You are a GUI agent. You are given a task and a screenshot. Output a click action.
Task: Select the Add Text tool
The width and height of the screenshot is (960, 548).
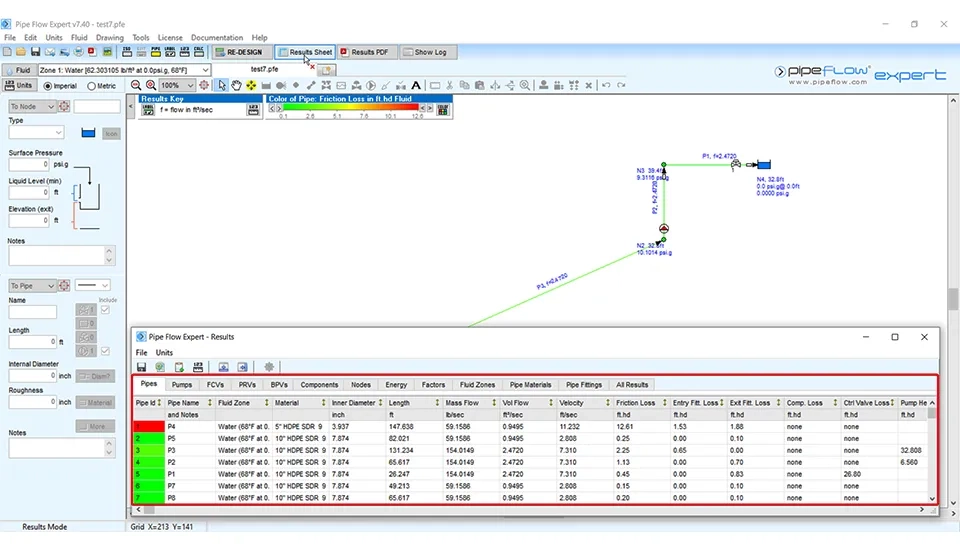[416, 86]
